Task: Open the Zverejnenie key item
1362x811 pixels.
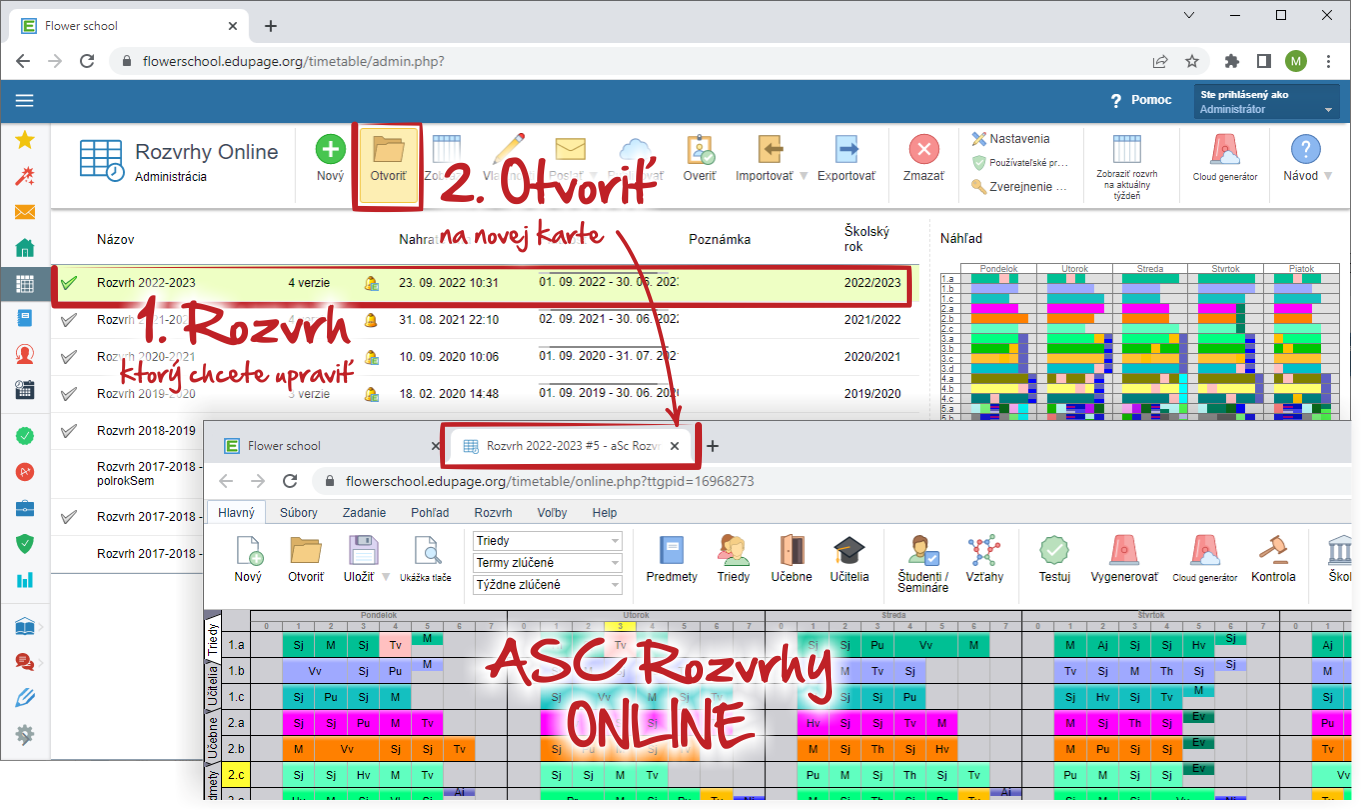Action: coord(1019,186)
